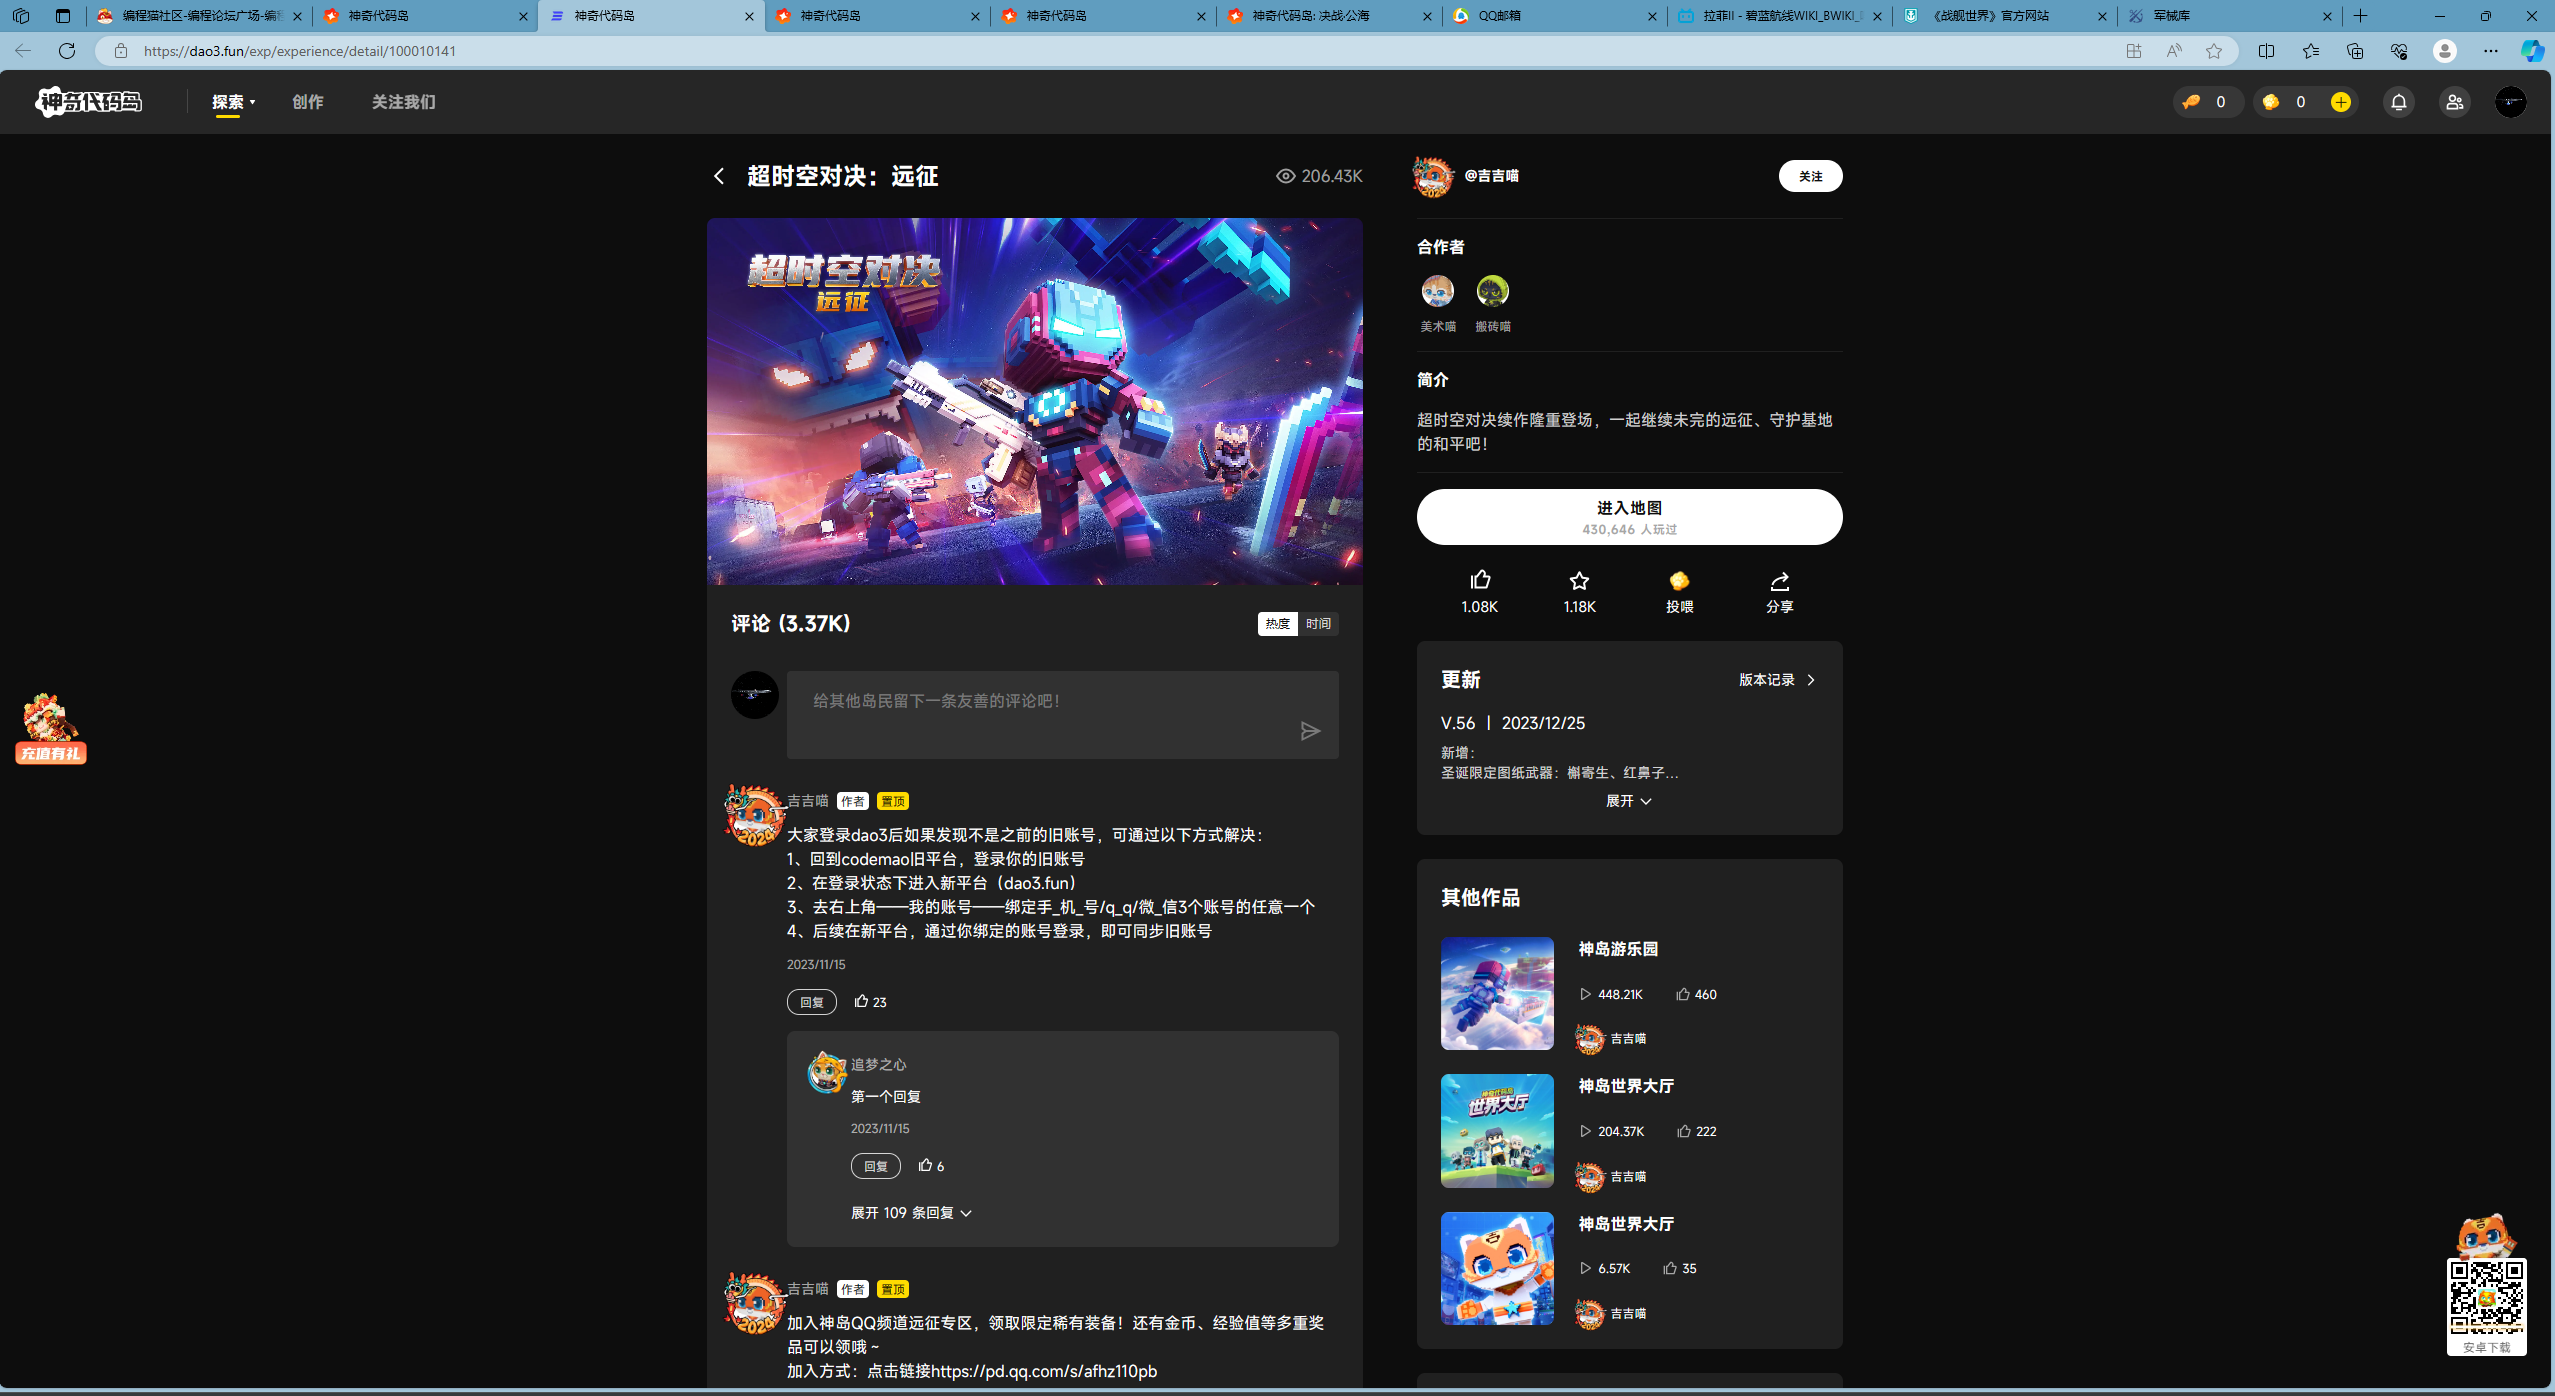Click author avatar next to @吉吉喵
The image size is (2555, 1396).
coord(1433,176)
